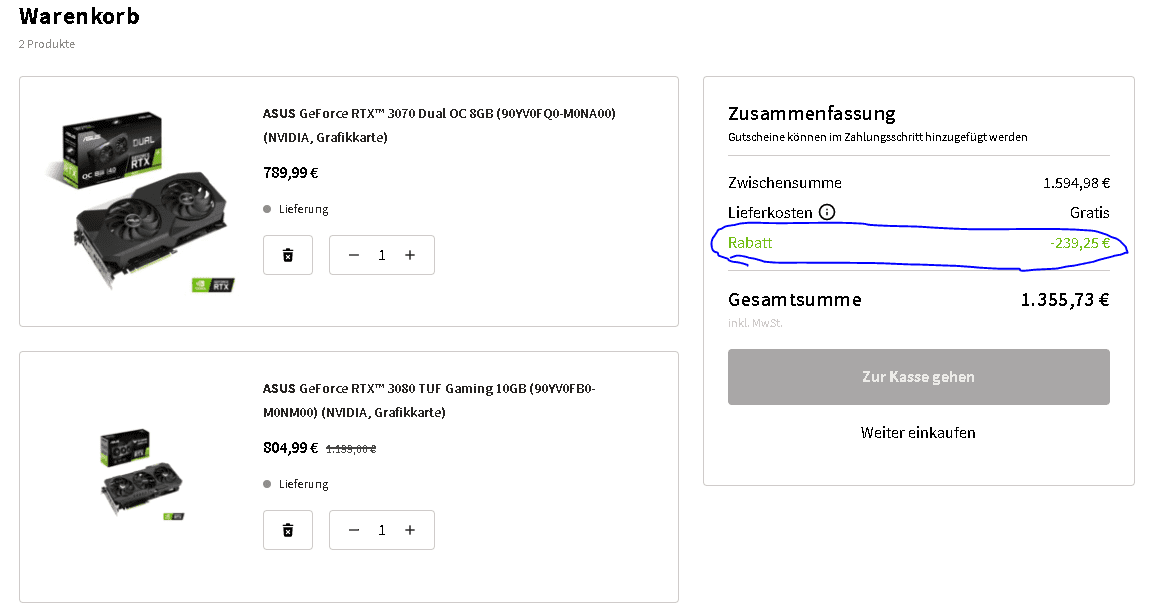The width and height of the screenshot is (1166, 604).
Task: Click the RTX 3070 quantity field
Action: pos(382,255)
